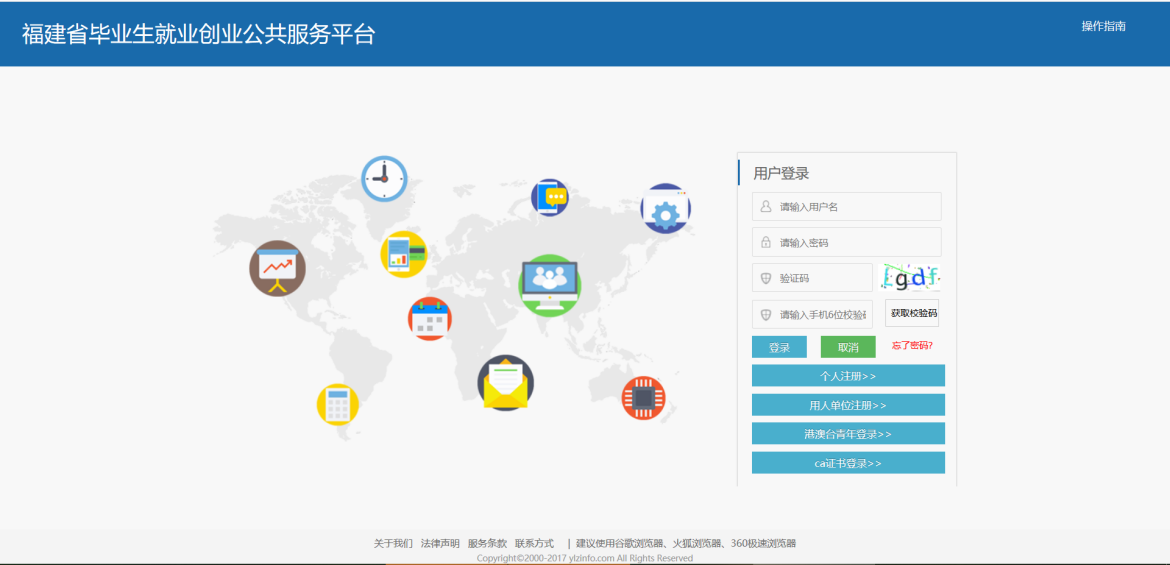
Task: Open 操作指南 in the top header
Action: pos(1103,26)
